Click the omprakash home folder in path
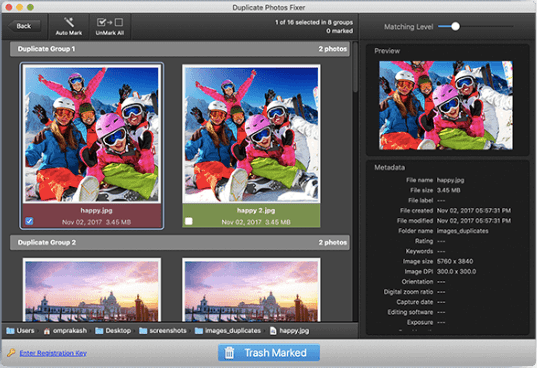This screenshot has height=368, width=537. [65, 331]
